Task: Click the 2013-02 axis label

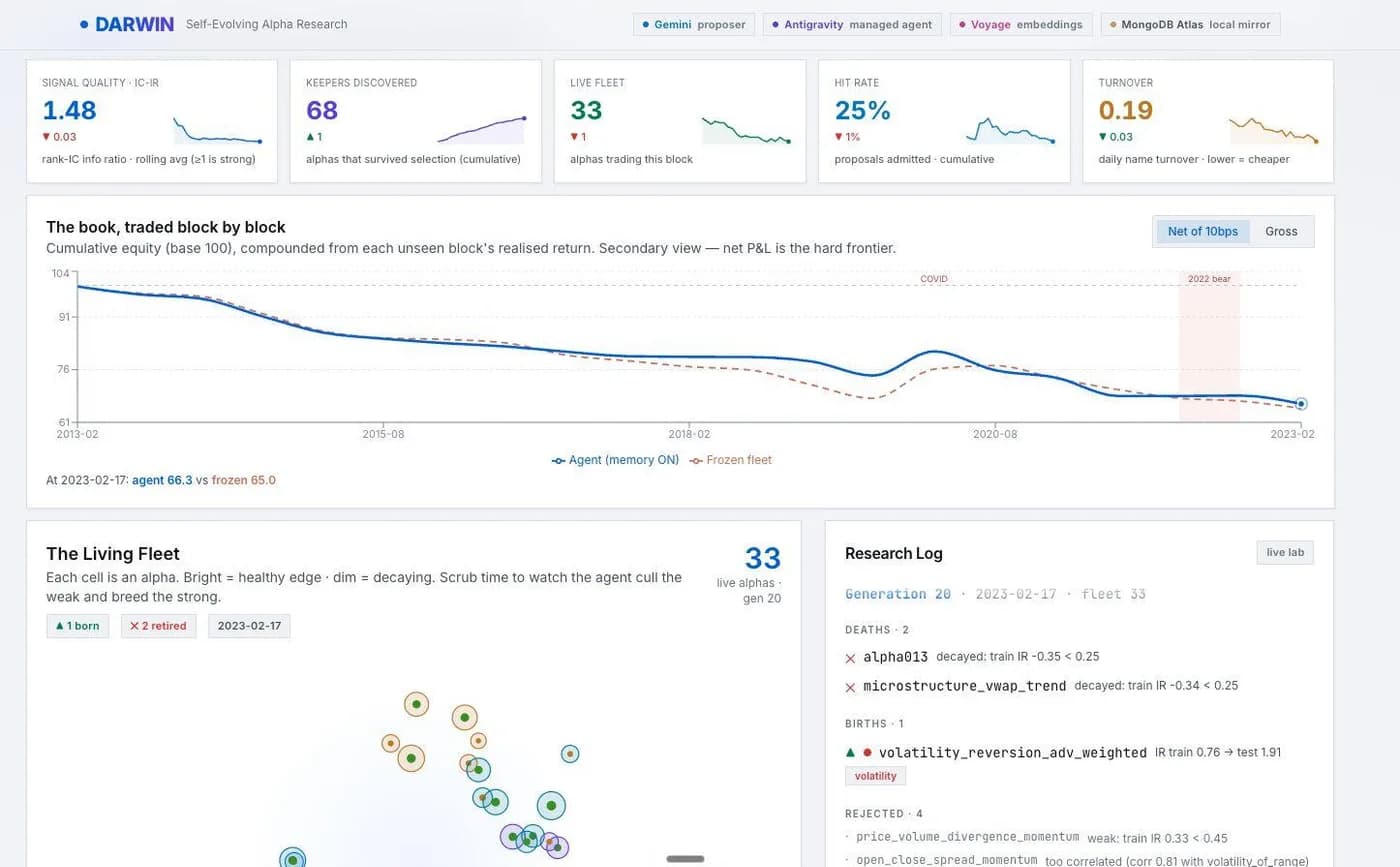Action: (78, 434)
